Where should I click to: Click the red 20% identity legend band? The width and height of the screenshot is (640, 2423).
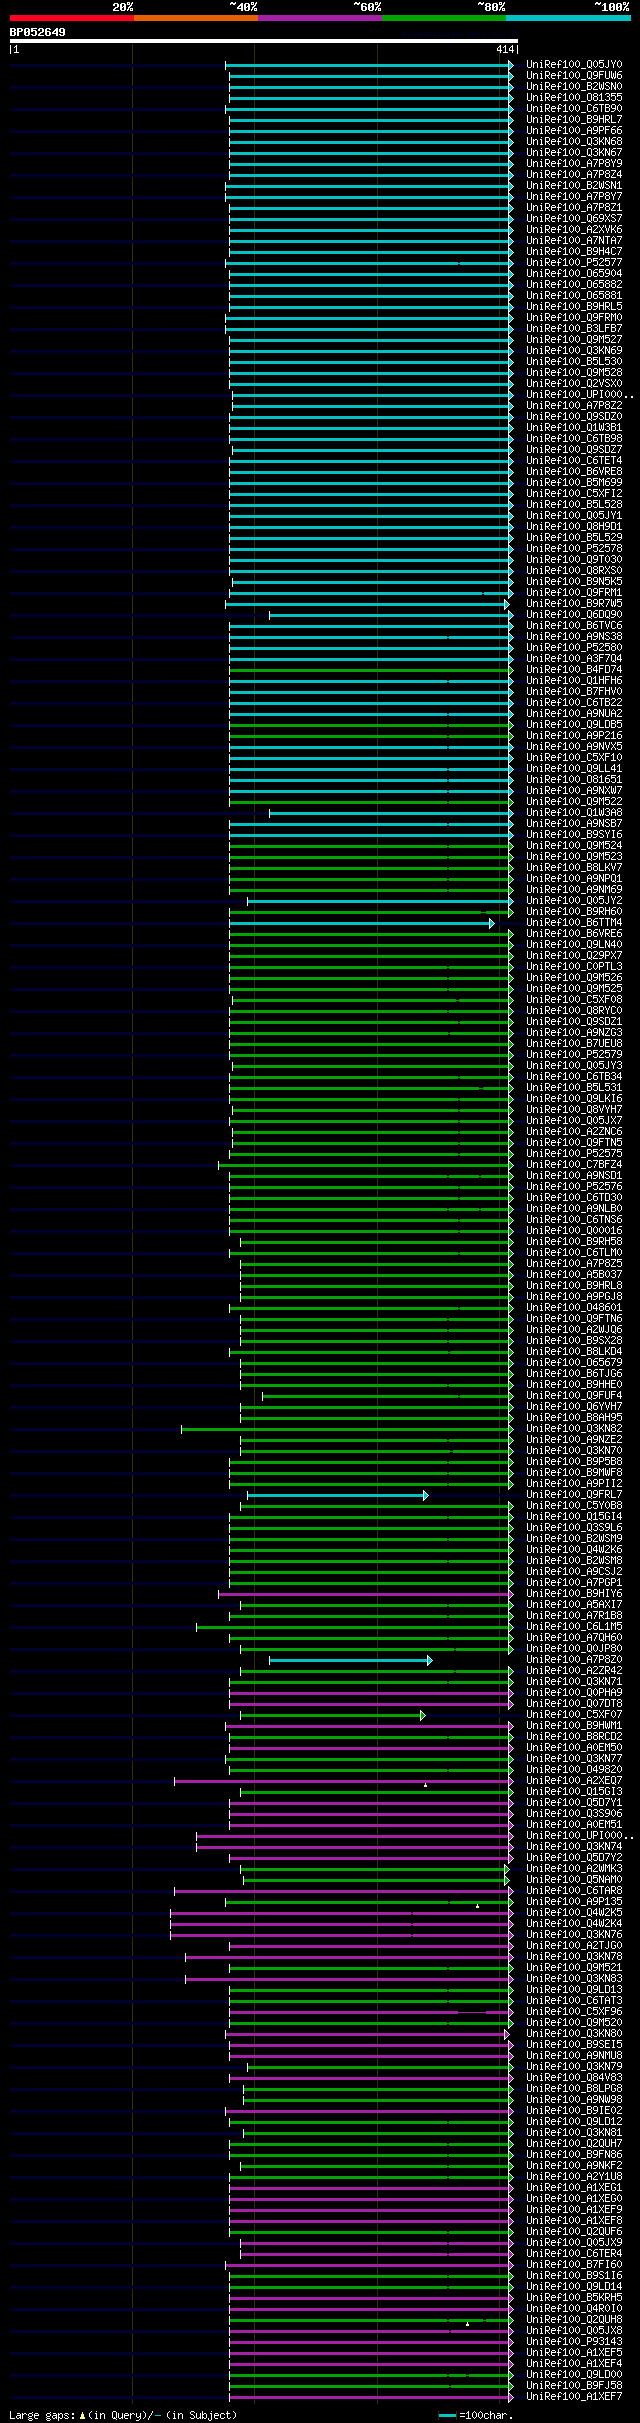[x=71, y=18]
